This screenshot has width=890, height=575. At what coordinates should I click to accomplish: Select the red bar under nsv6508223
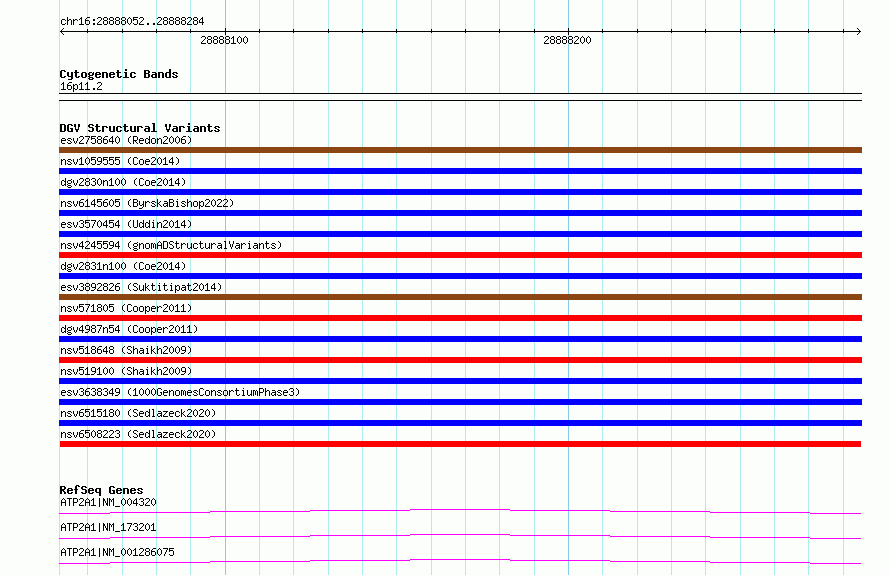click(460, 444)
